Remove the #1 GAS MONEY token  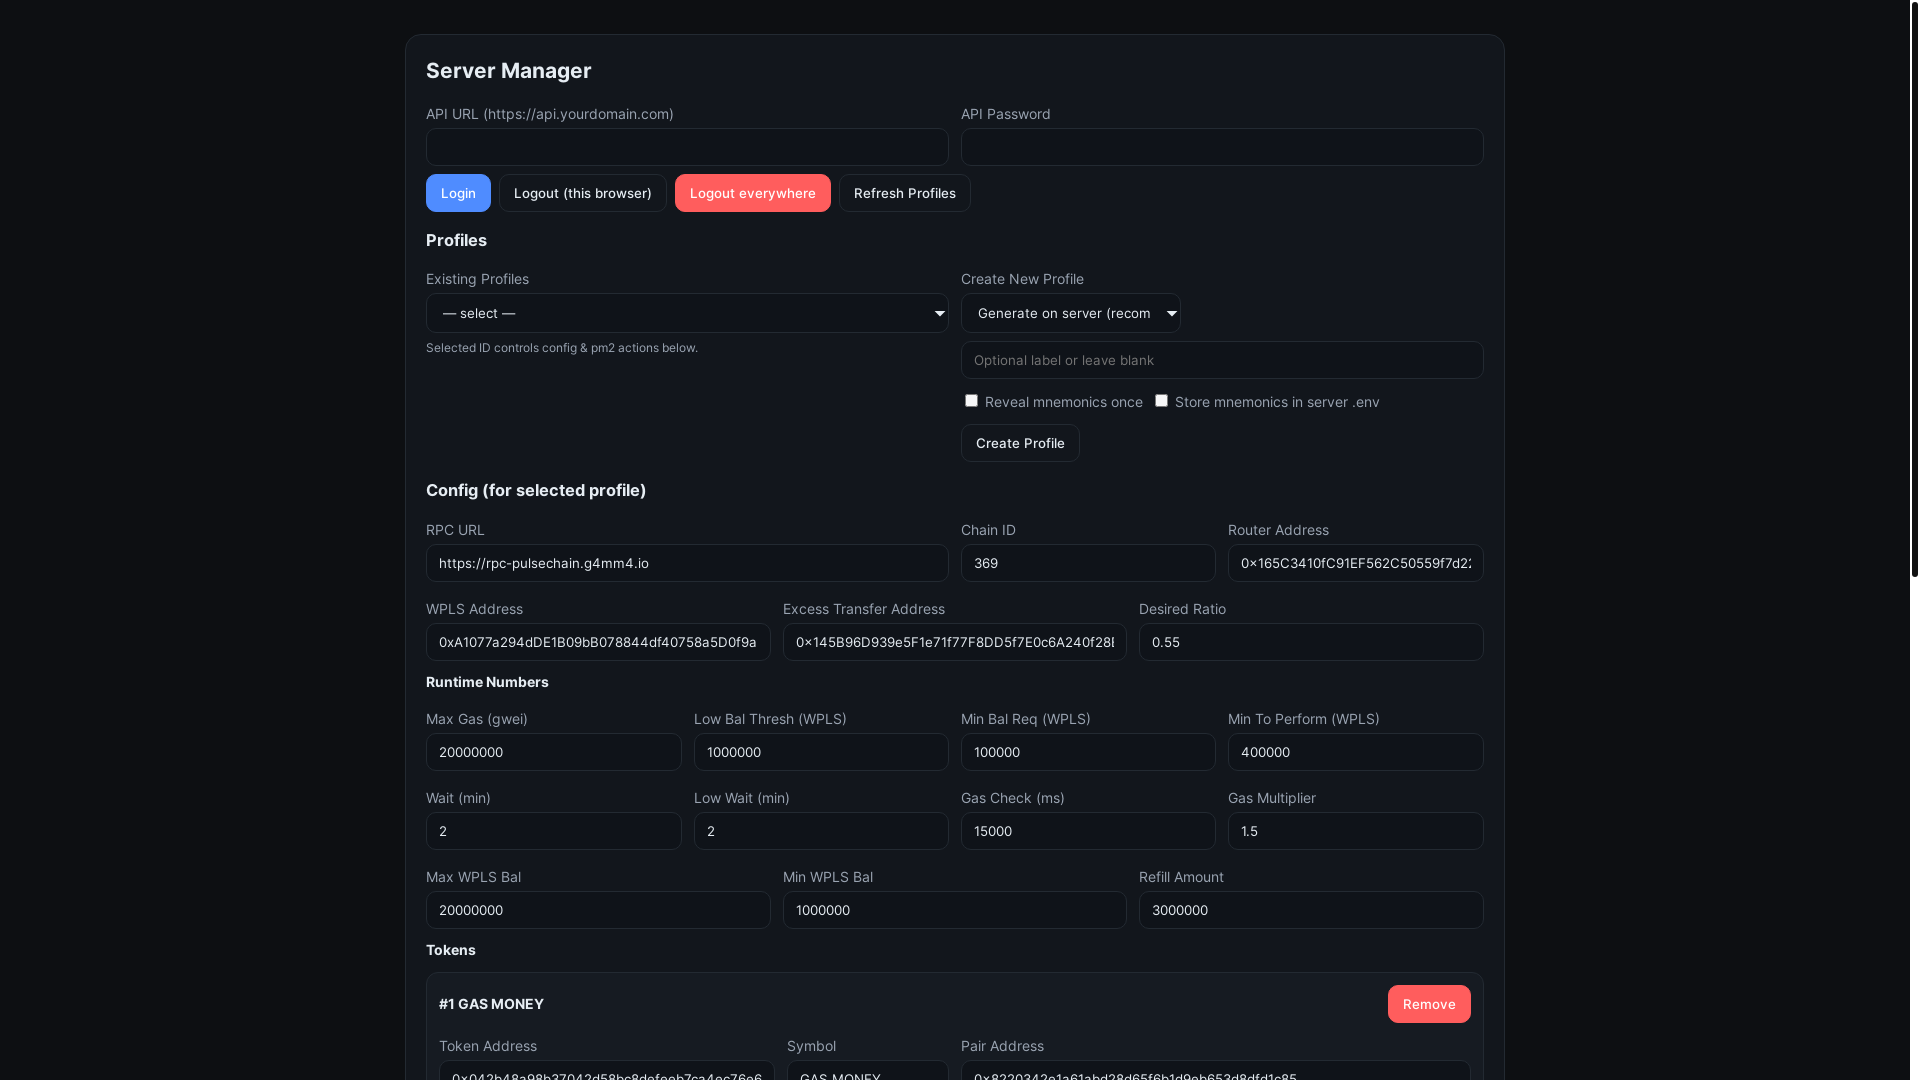click(1429, 1004)
